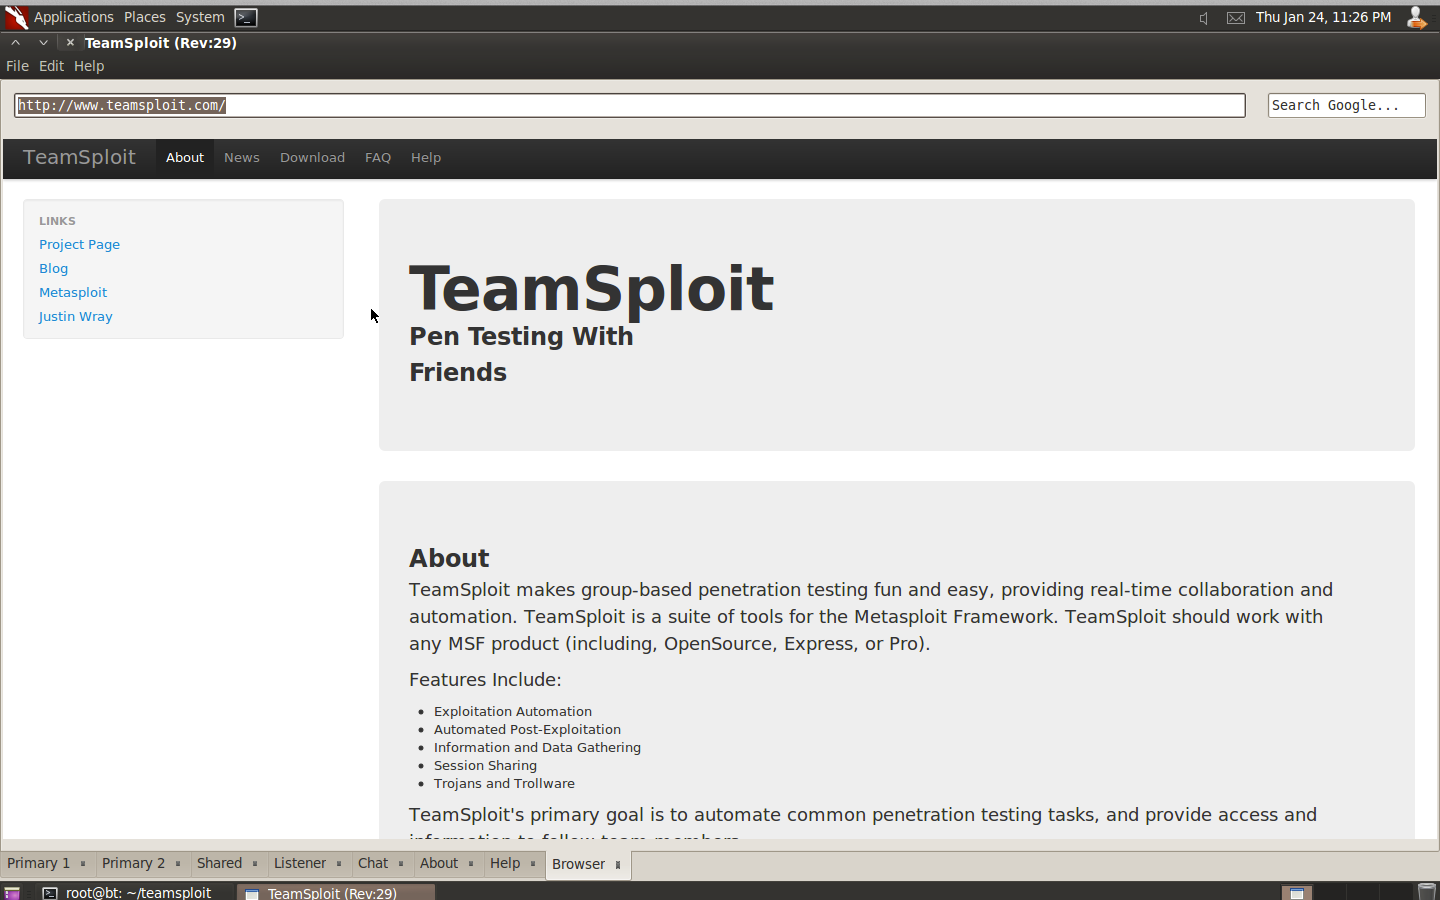
Task: Open the terminal launcher icon in top panel
Action: 246,17
